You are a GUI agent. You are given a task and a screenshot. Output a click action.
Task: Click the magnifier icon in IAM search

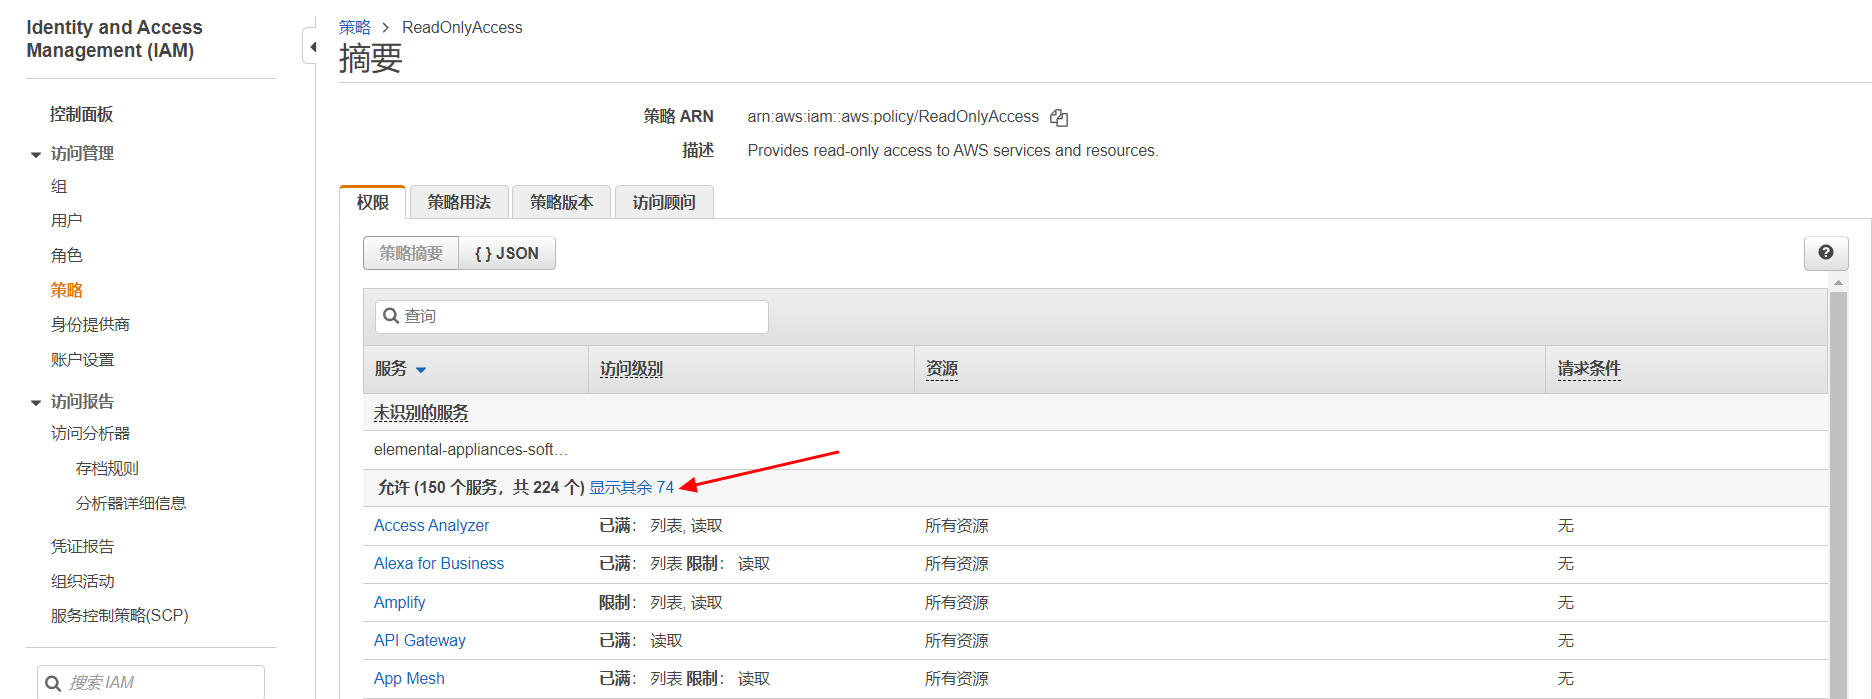point(54,683)
